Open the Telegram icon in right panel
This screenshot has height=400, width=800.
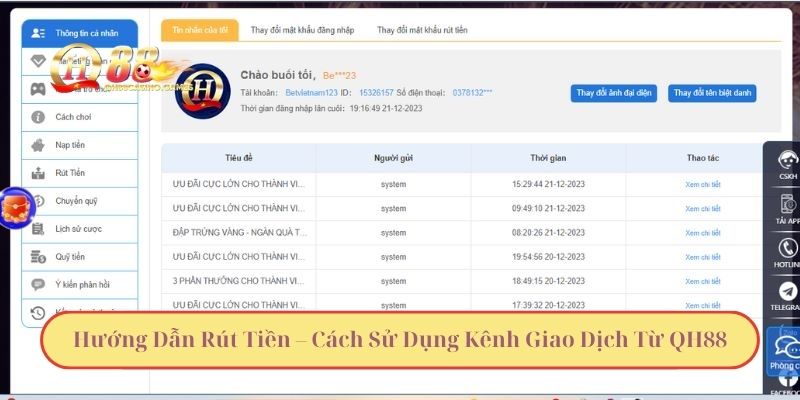[788, 292]
